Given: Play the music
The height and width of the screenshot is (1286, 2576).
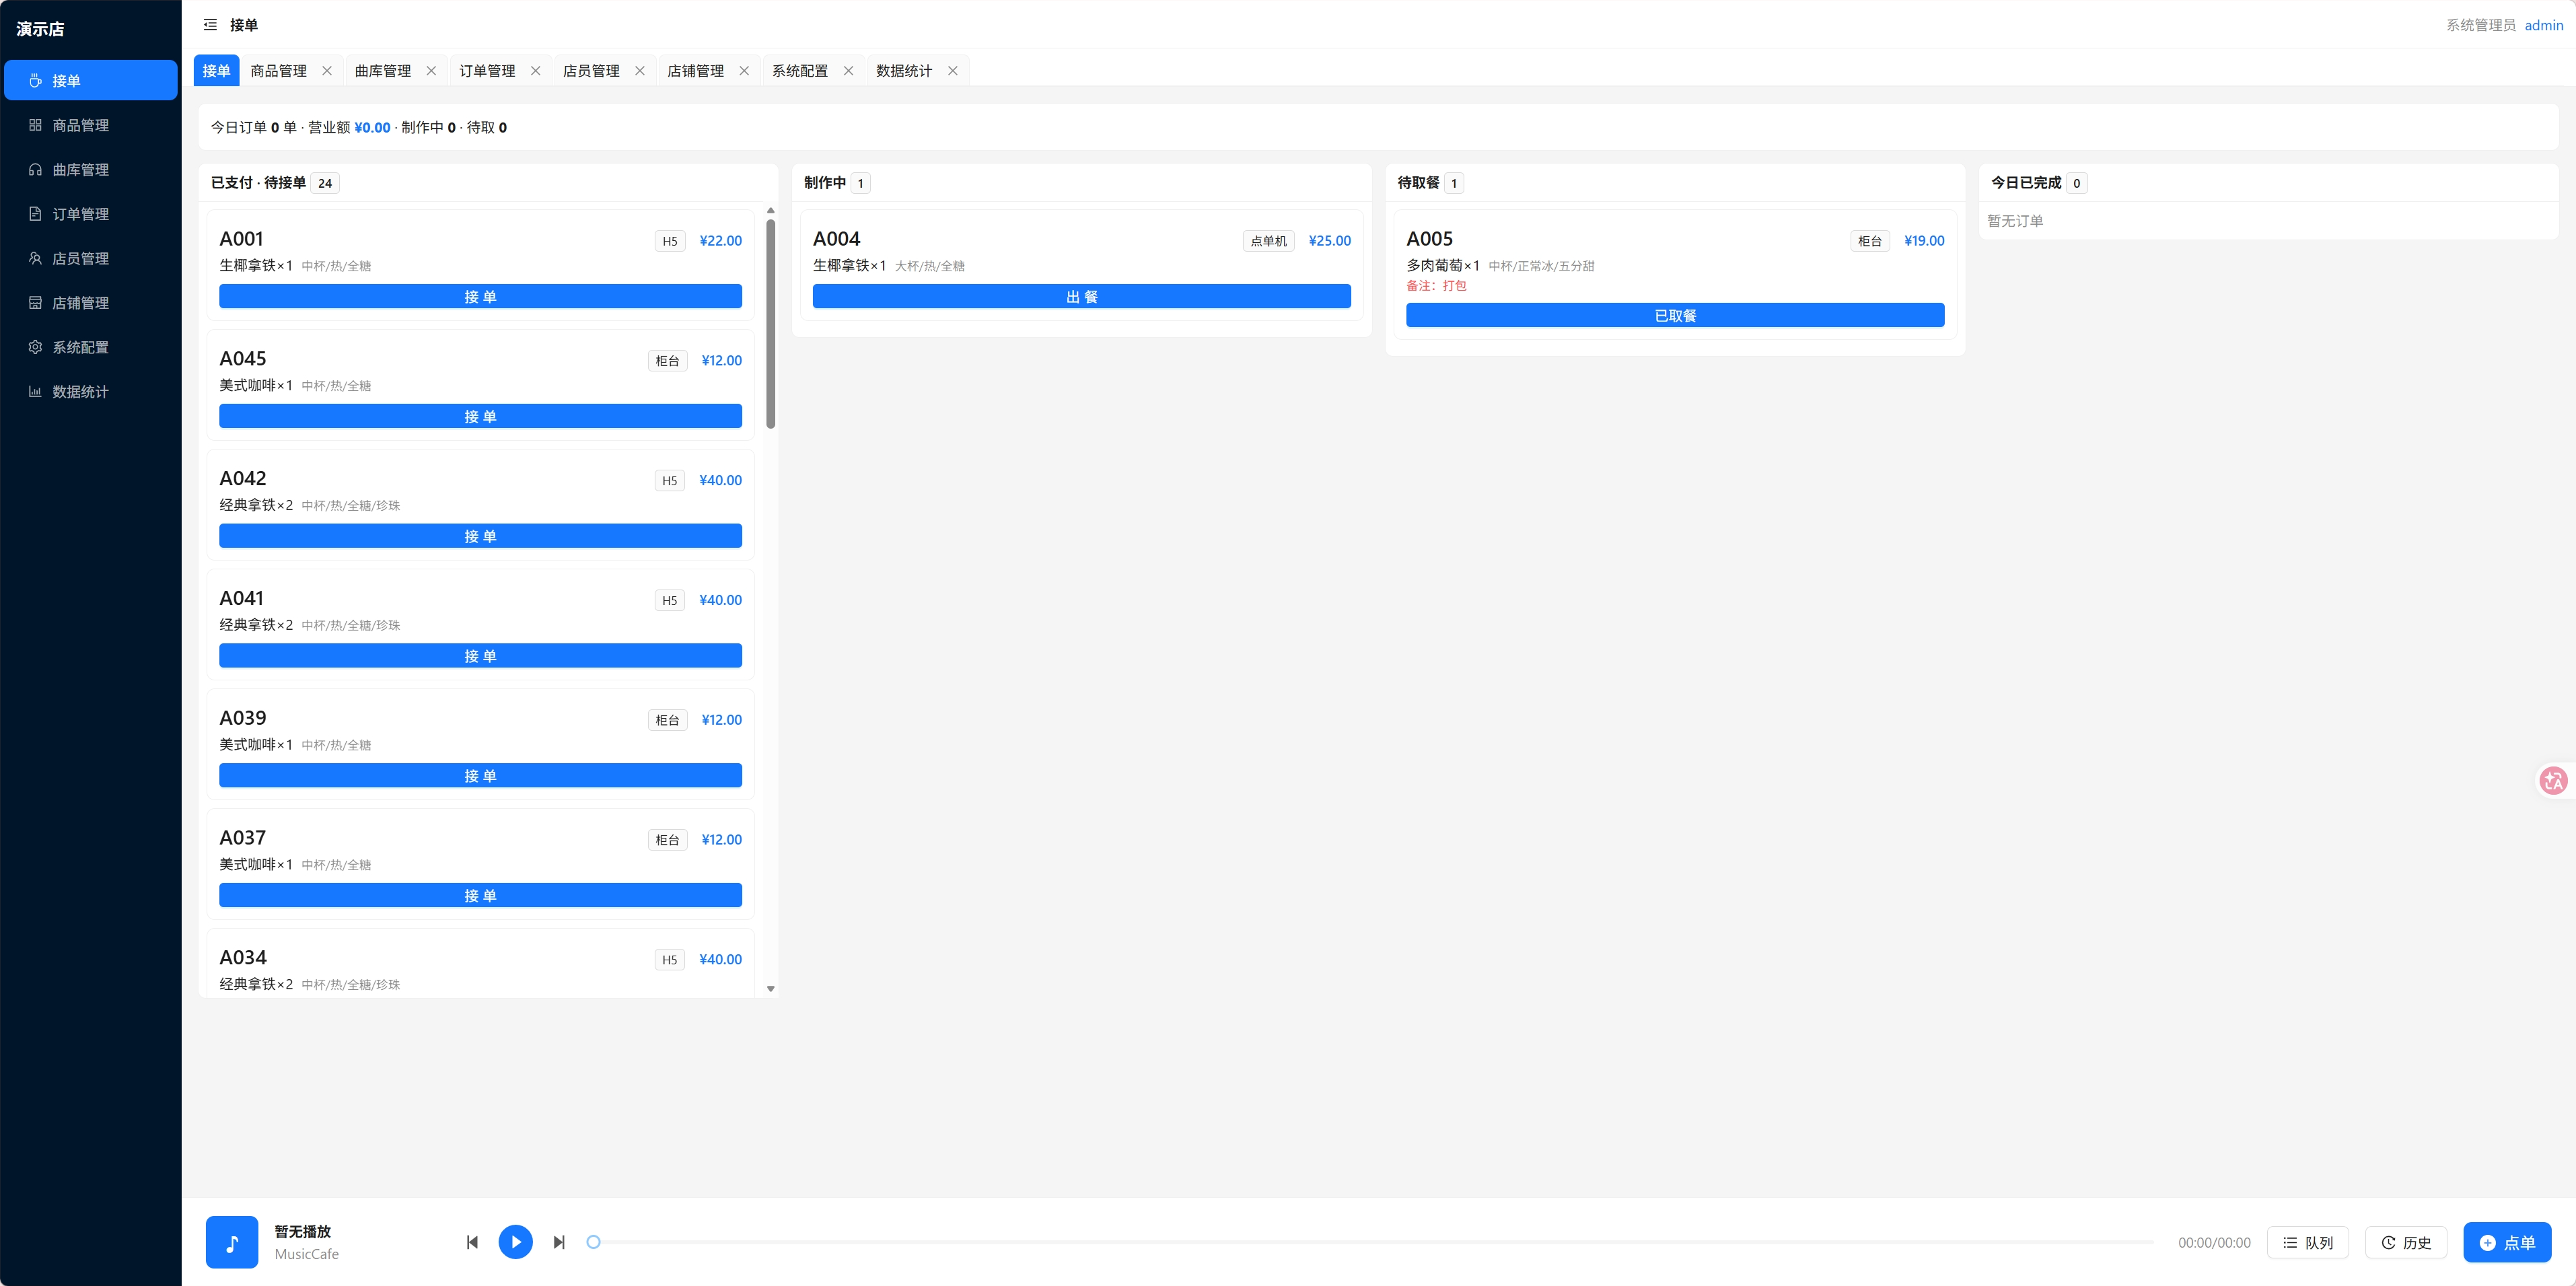Looking at the screenshot, I should 516,1242.
